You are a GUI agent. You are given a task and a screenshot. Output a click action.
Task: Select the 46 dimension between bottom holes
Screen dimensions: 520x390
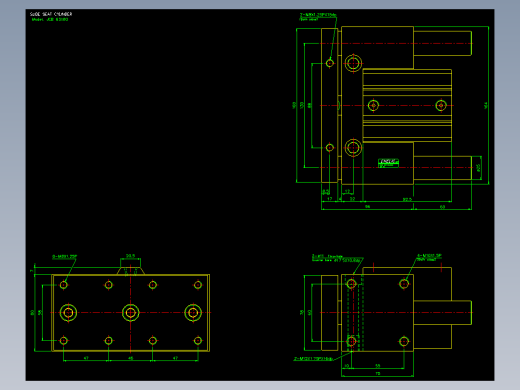131,358
